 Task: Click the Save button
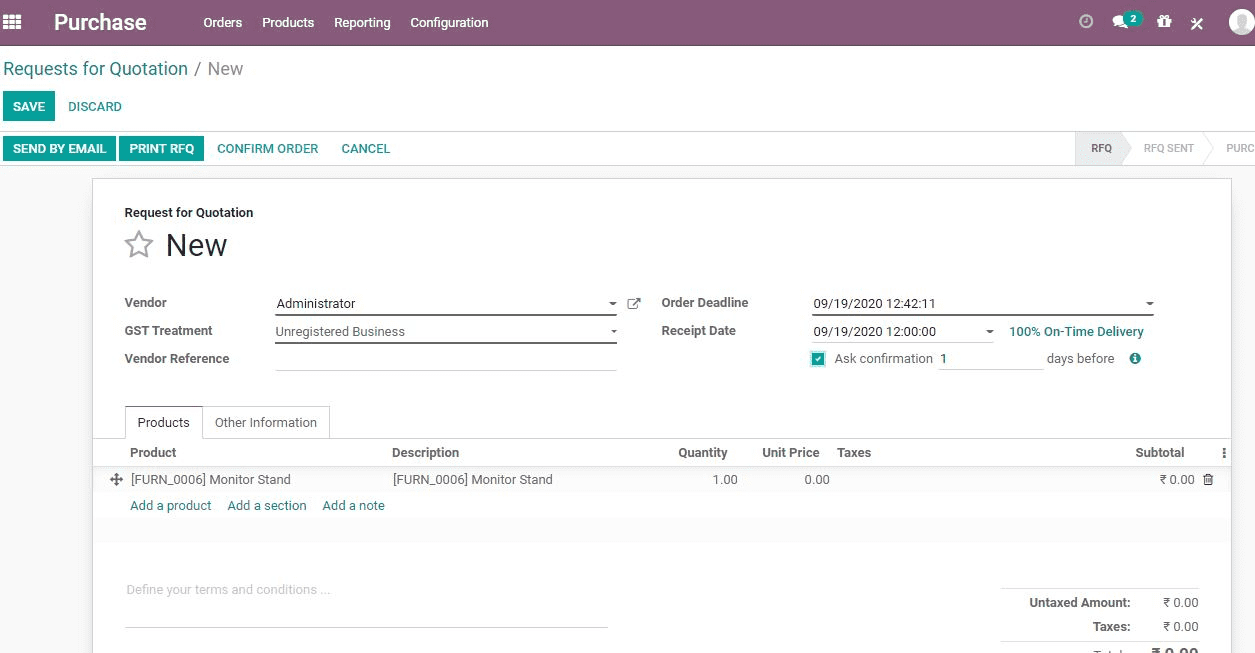(29, 106)
